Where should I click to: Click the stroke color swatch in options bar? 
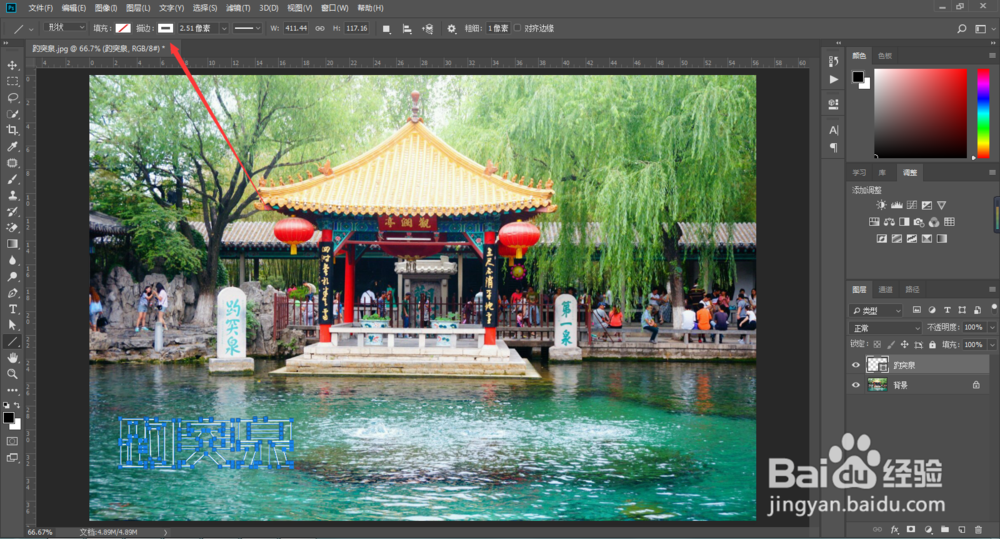point(166,28)
